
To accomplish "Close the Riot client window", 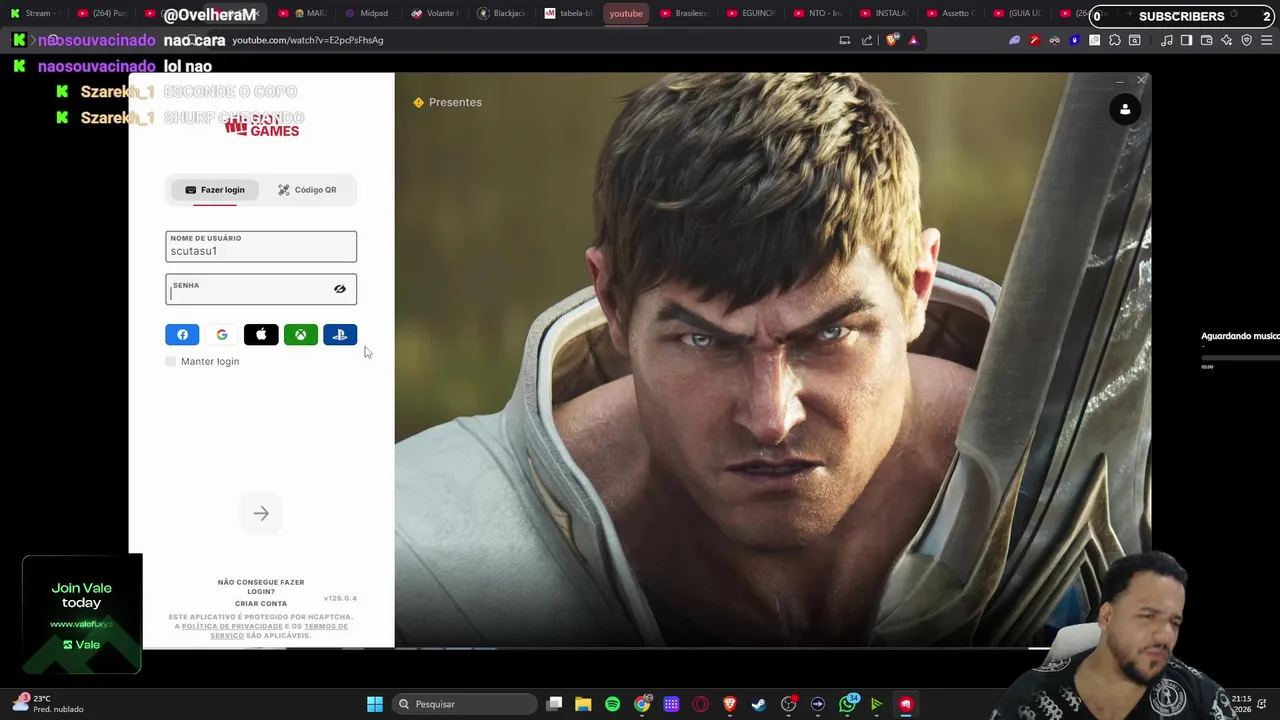I will pos(1141,80).
